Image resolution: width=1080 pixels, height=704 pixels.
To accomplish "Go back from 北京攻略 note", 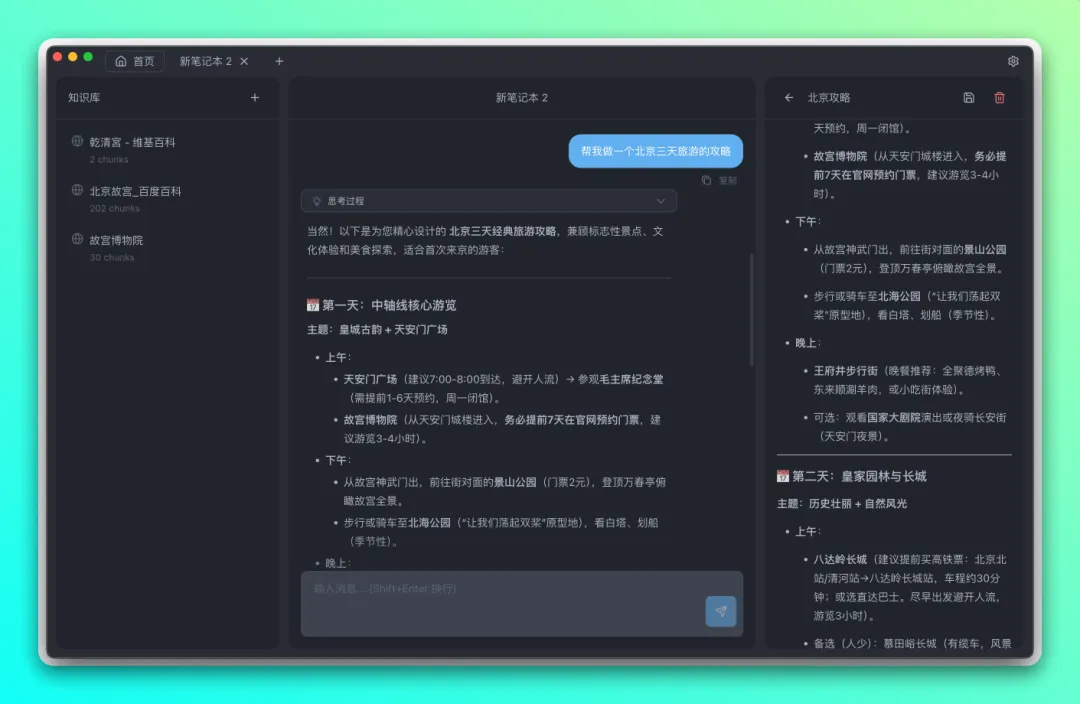I will pos(789,98).
